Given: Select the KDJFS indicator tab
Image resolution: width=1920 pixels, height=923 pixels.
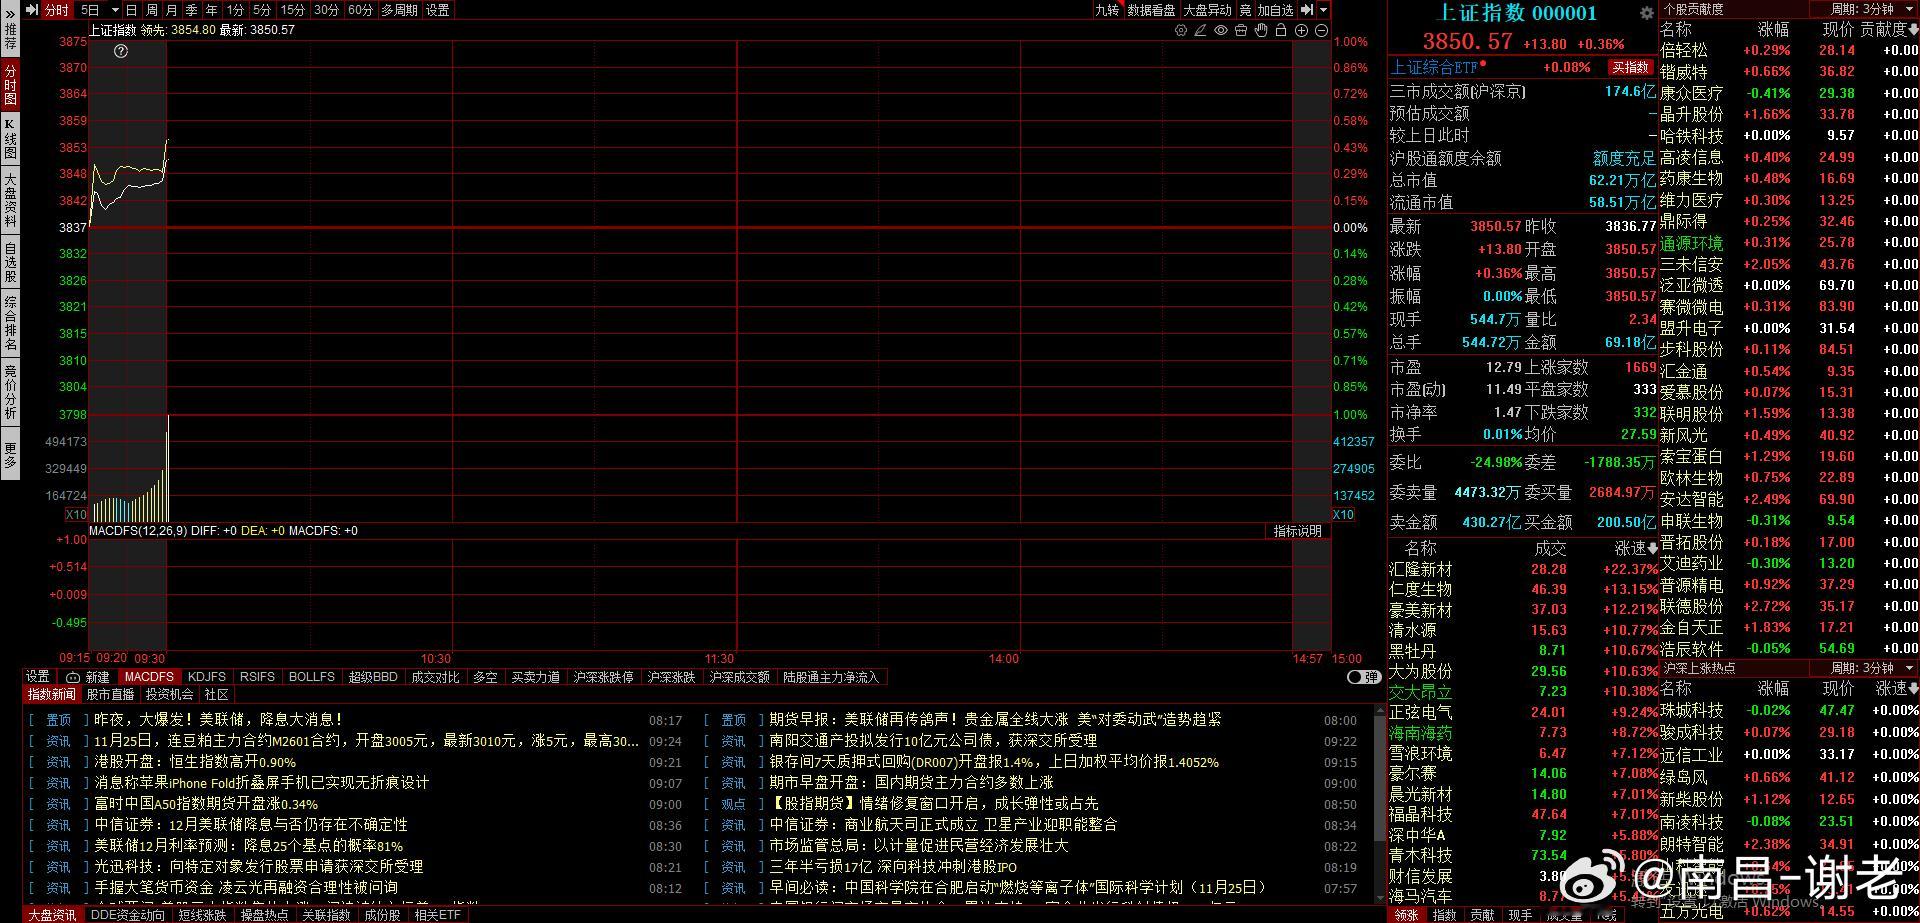Looking at the screenshot, I should click(x=207, y=677).
